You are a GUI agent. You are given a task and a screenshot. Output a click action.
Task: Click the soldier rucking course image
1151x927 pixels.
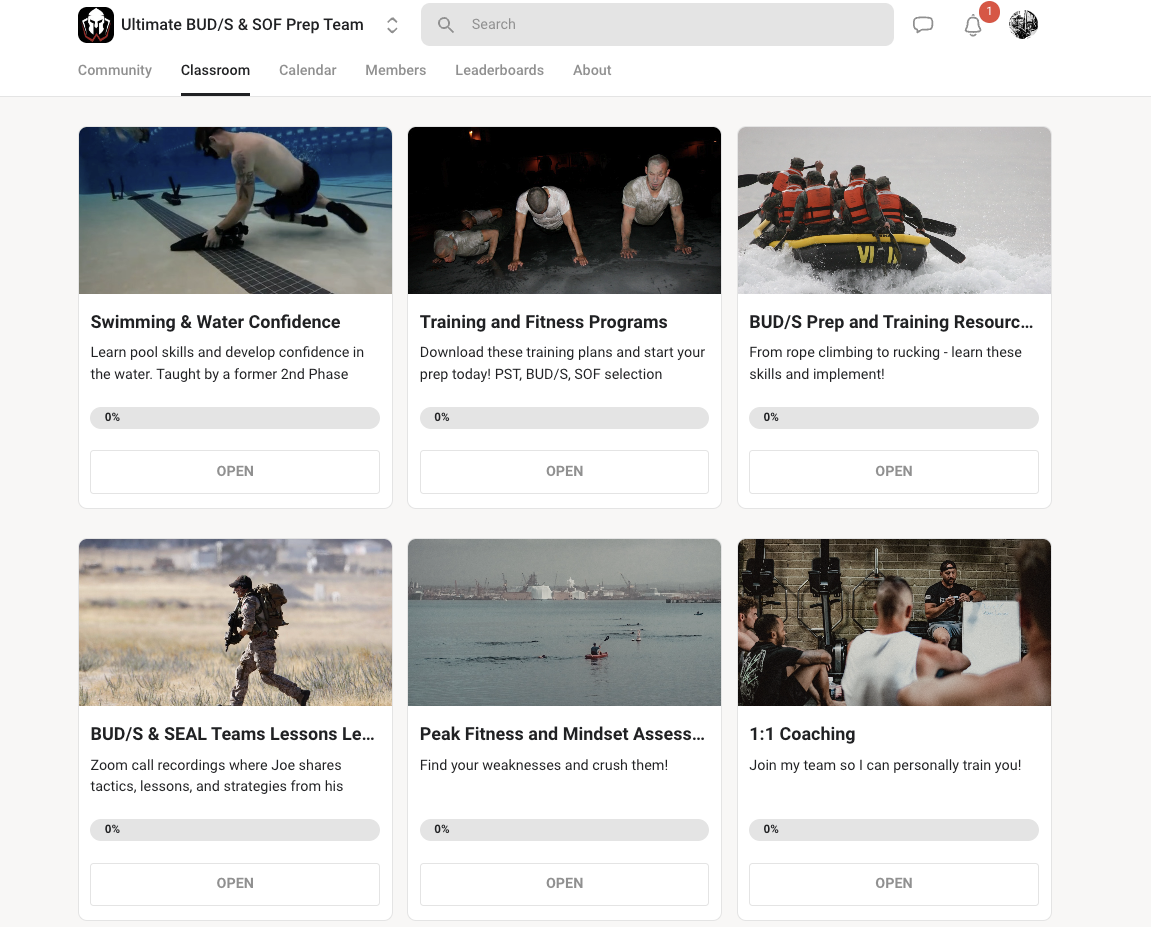235,622
